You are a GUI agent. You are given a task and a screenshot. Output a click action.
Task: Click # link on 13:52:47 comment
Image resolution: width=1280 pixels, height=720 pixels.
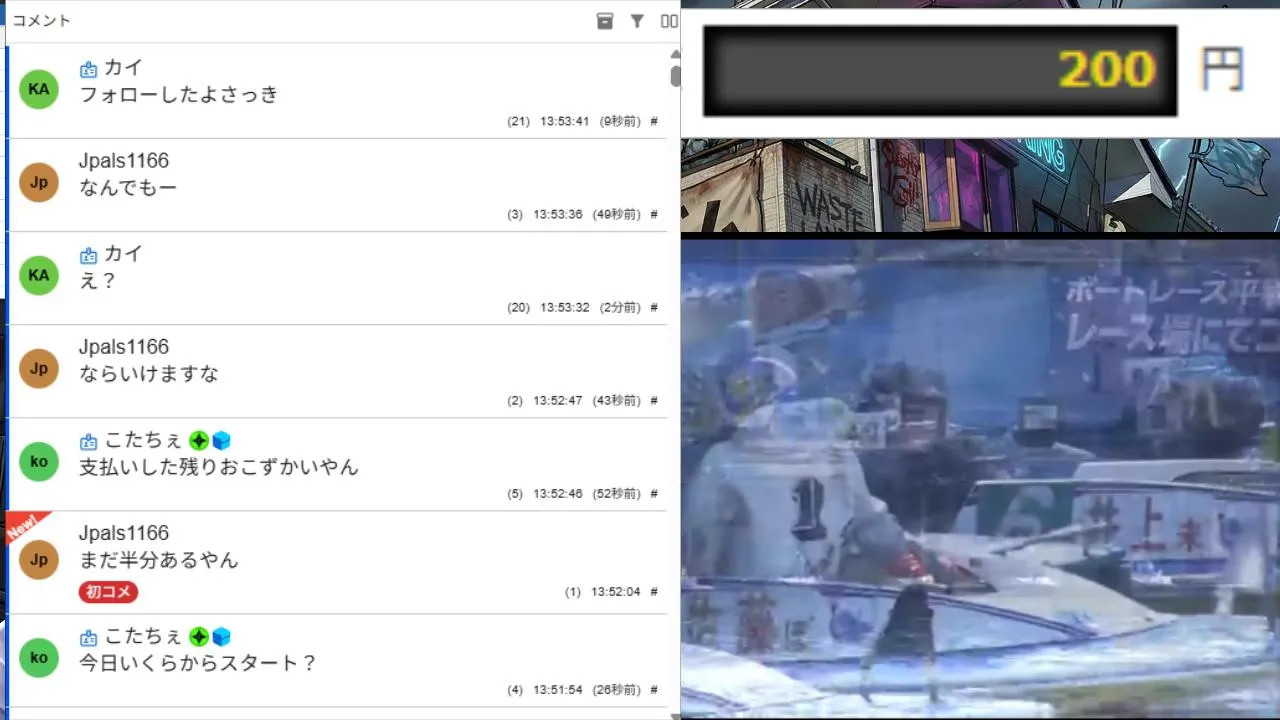click(x=654, y=400)
